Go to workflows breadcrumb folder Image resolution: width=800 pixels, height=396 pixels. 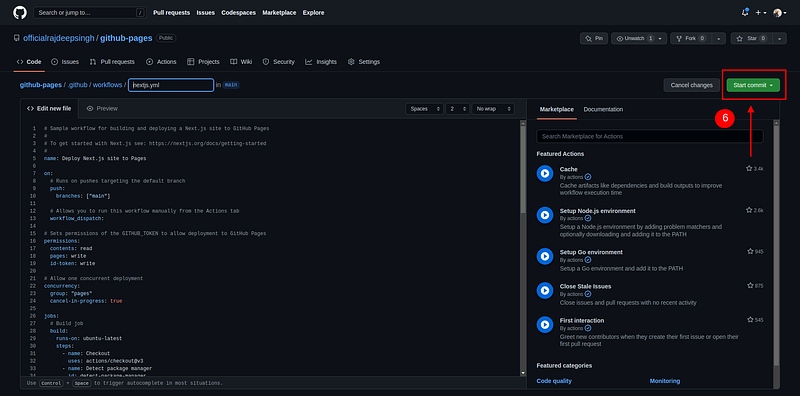pos(107,85)
